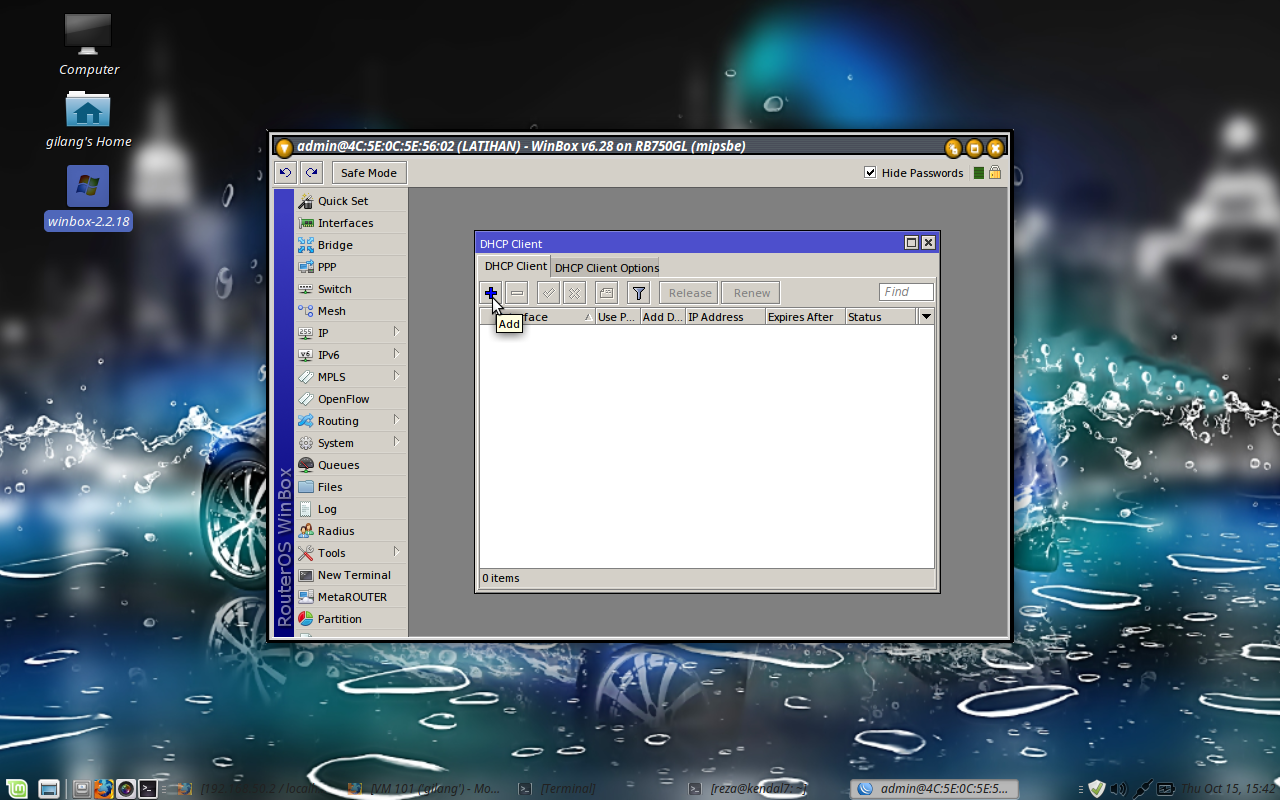Open the Linux Mint menu button
The width and height of the screenshot is (1280, 800).
click(18, 788)
